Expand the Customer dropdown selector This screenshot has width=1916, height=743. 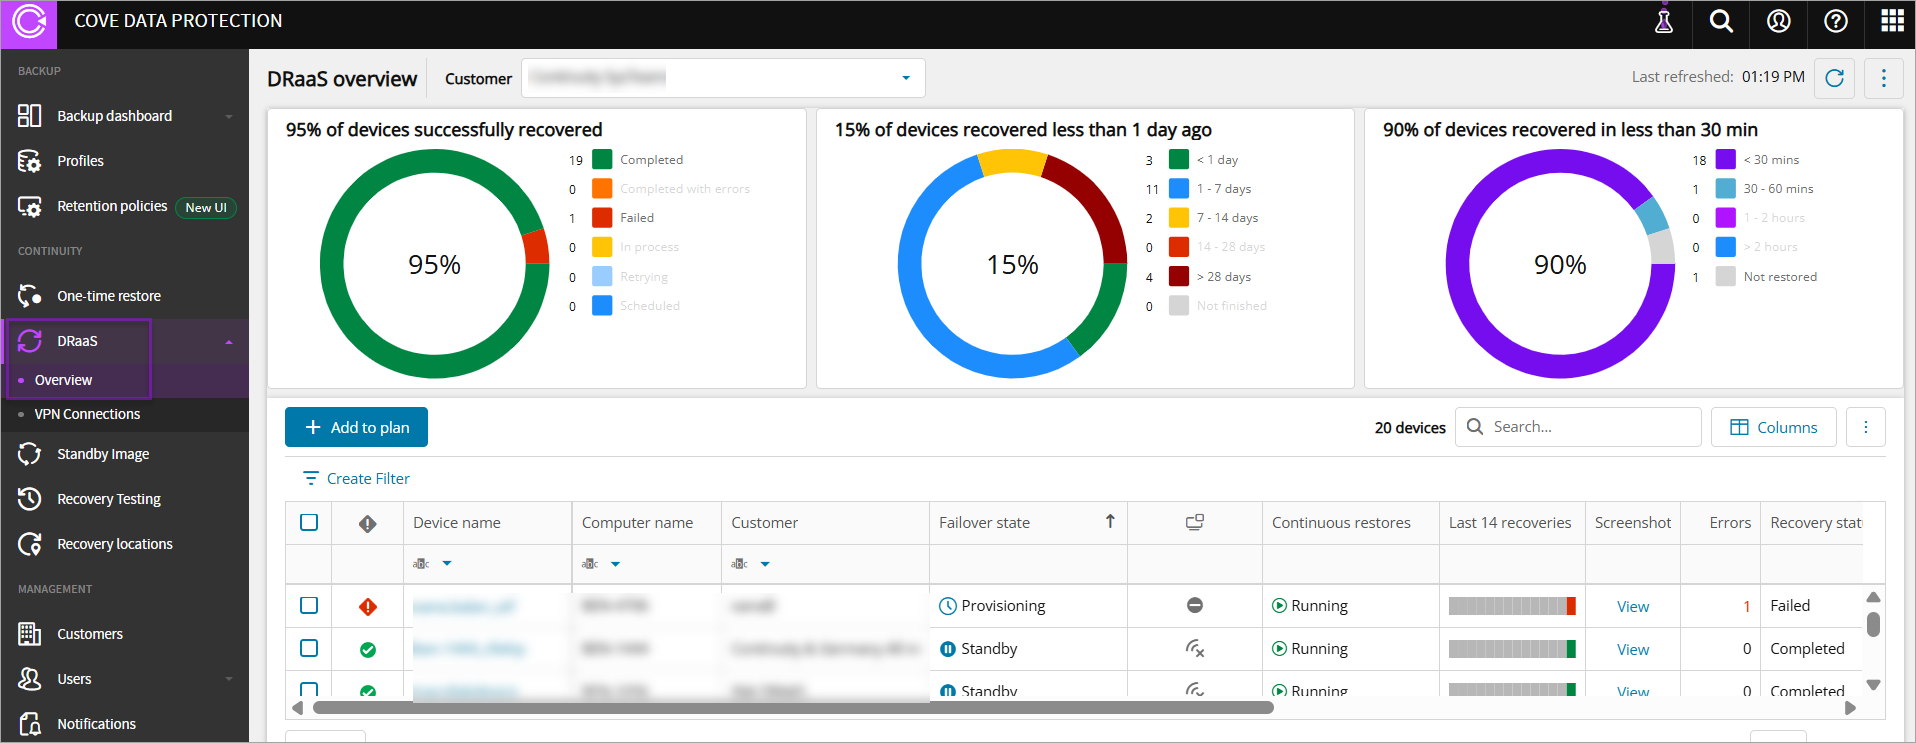click(x=905, y=78)
